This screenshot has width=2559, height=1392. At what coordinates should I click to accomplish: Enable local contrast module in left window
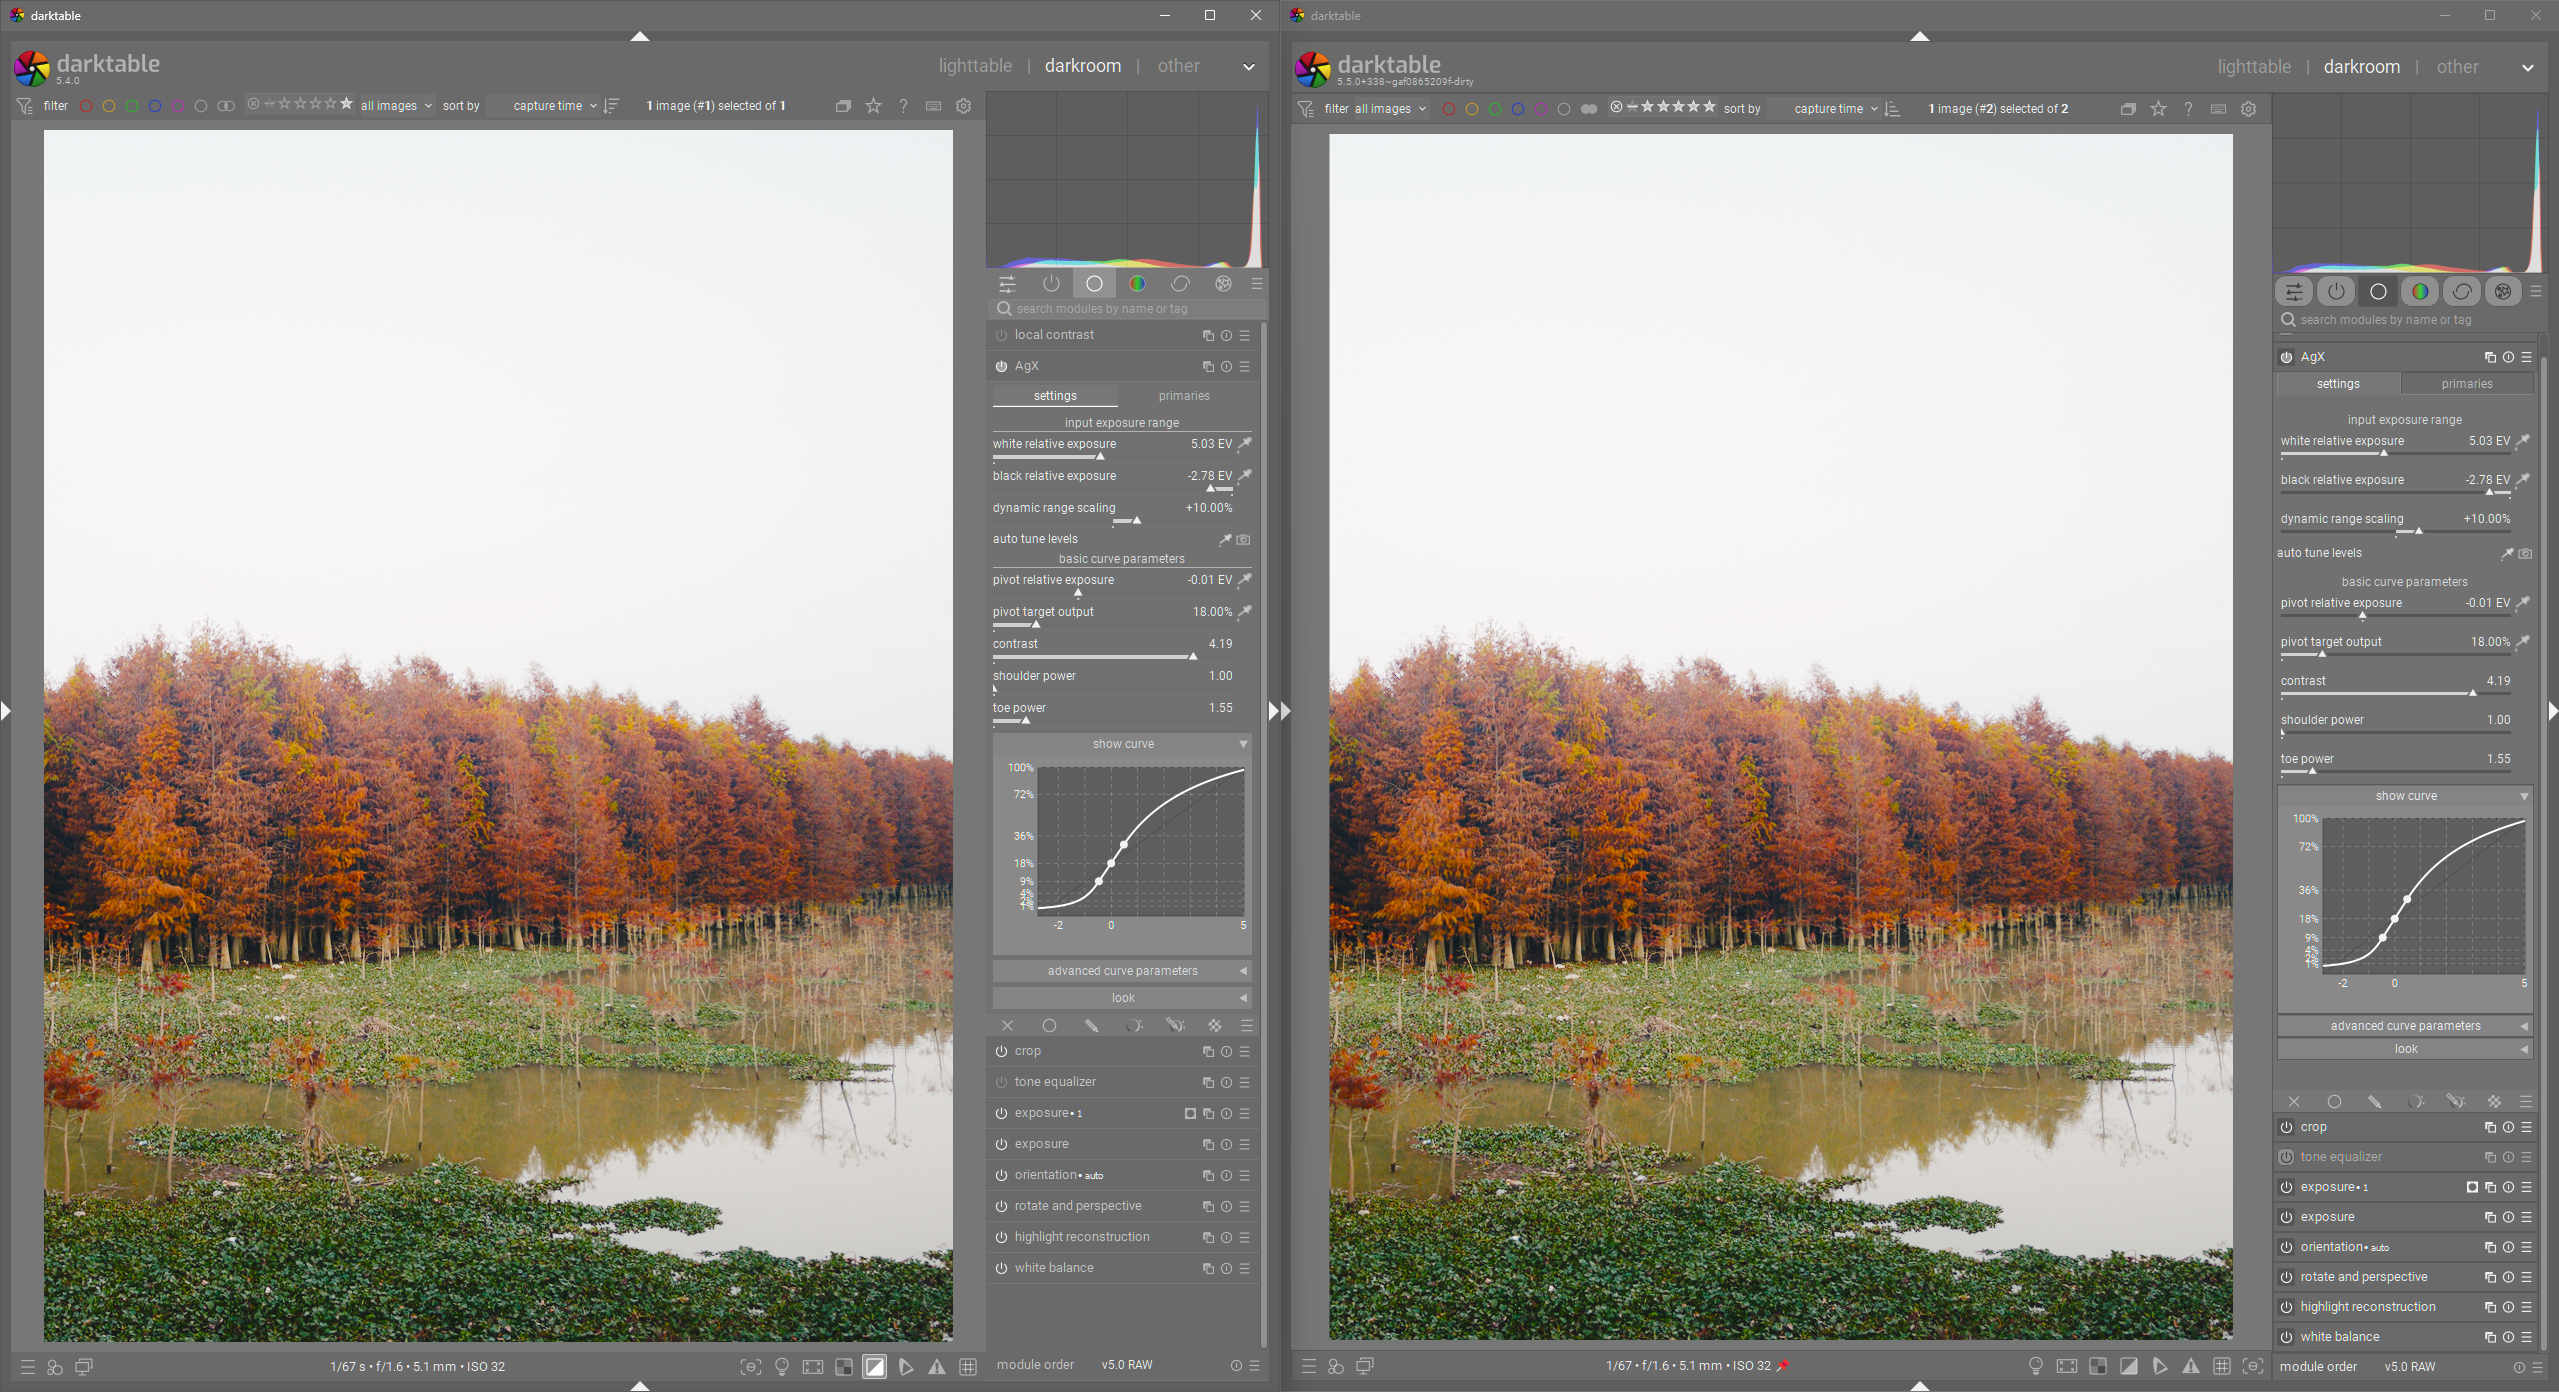(1001, 336)
